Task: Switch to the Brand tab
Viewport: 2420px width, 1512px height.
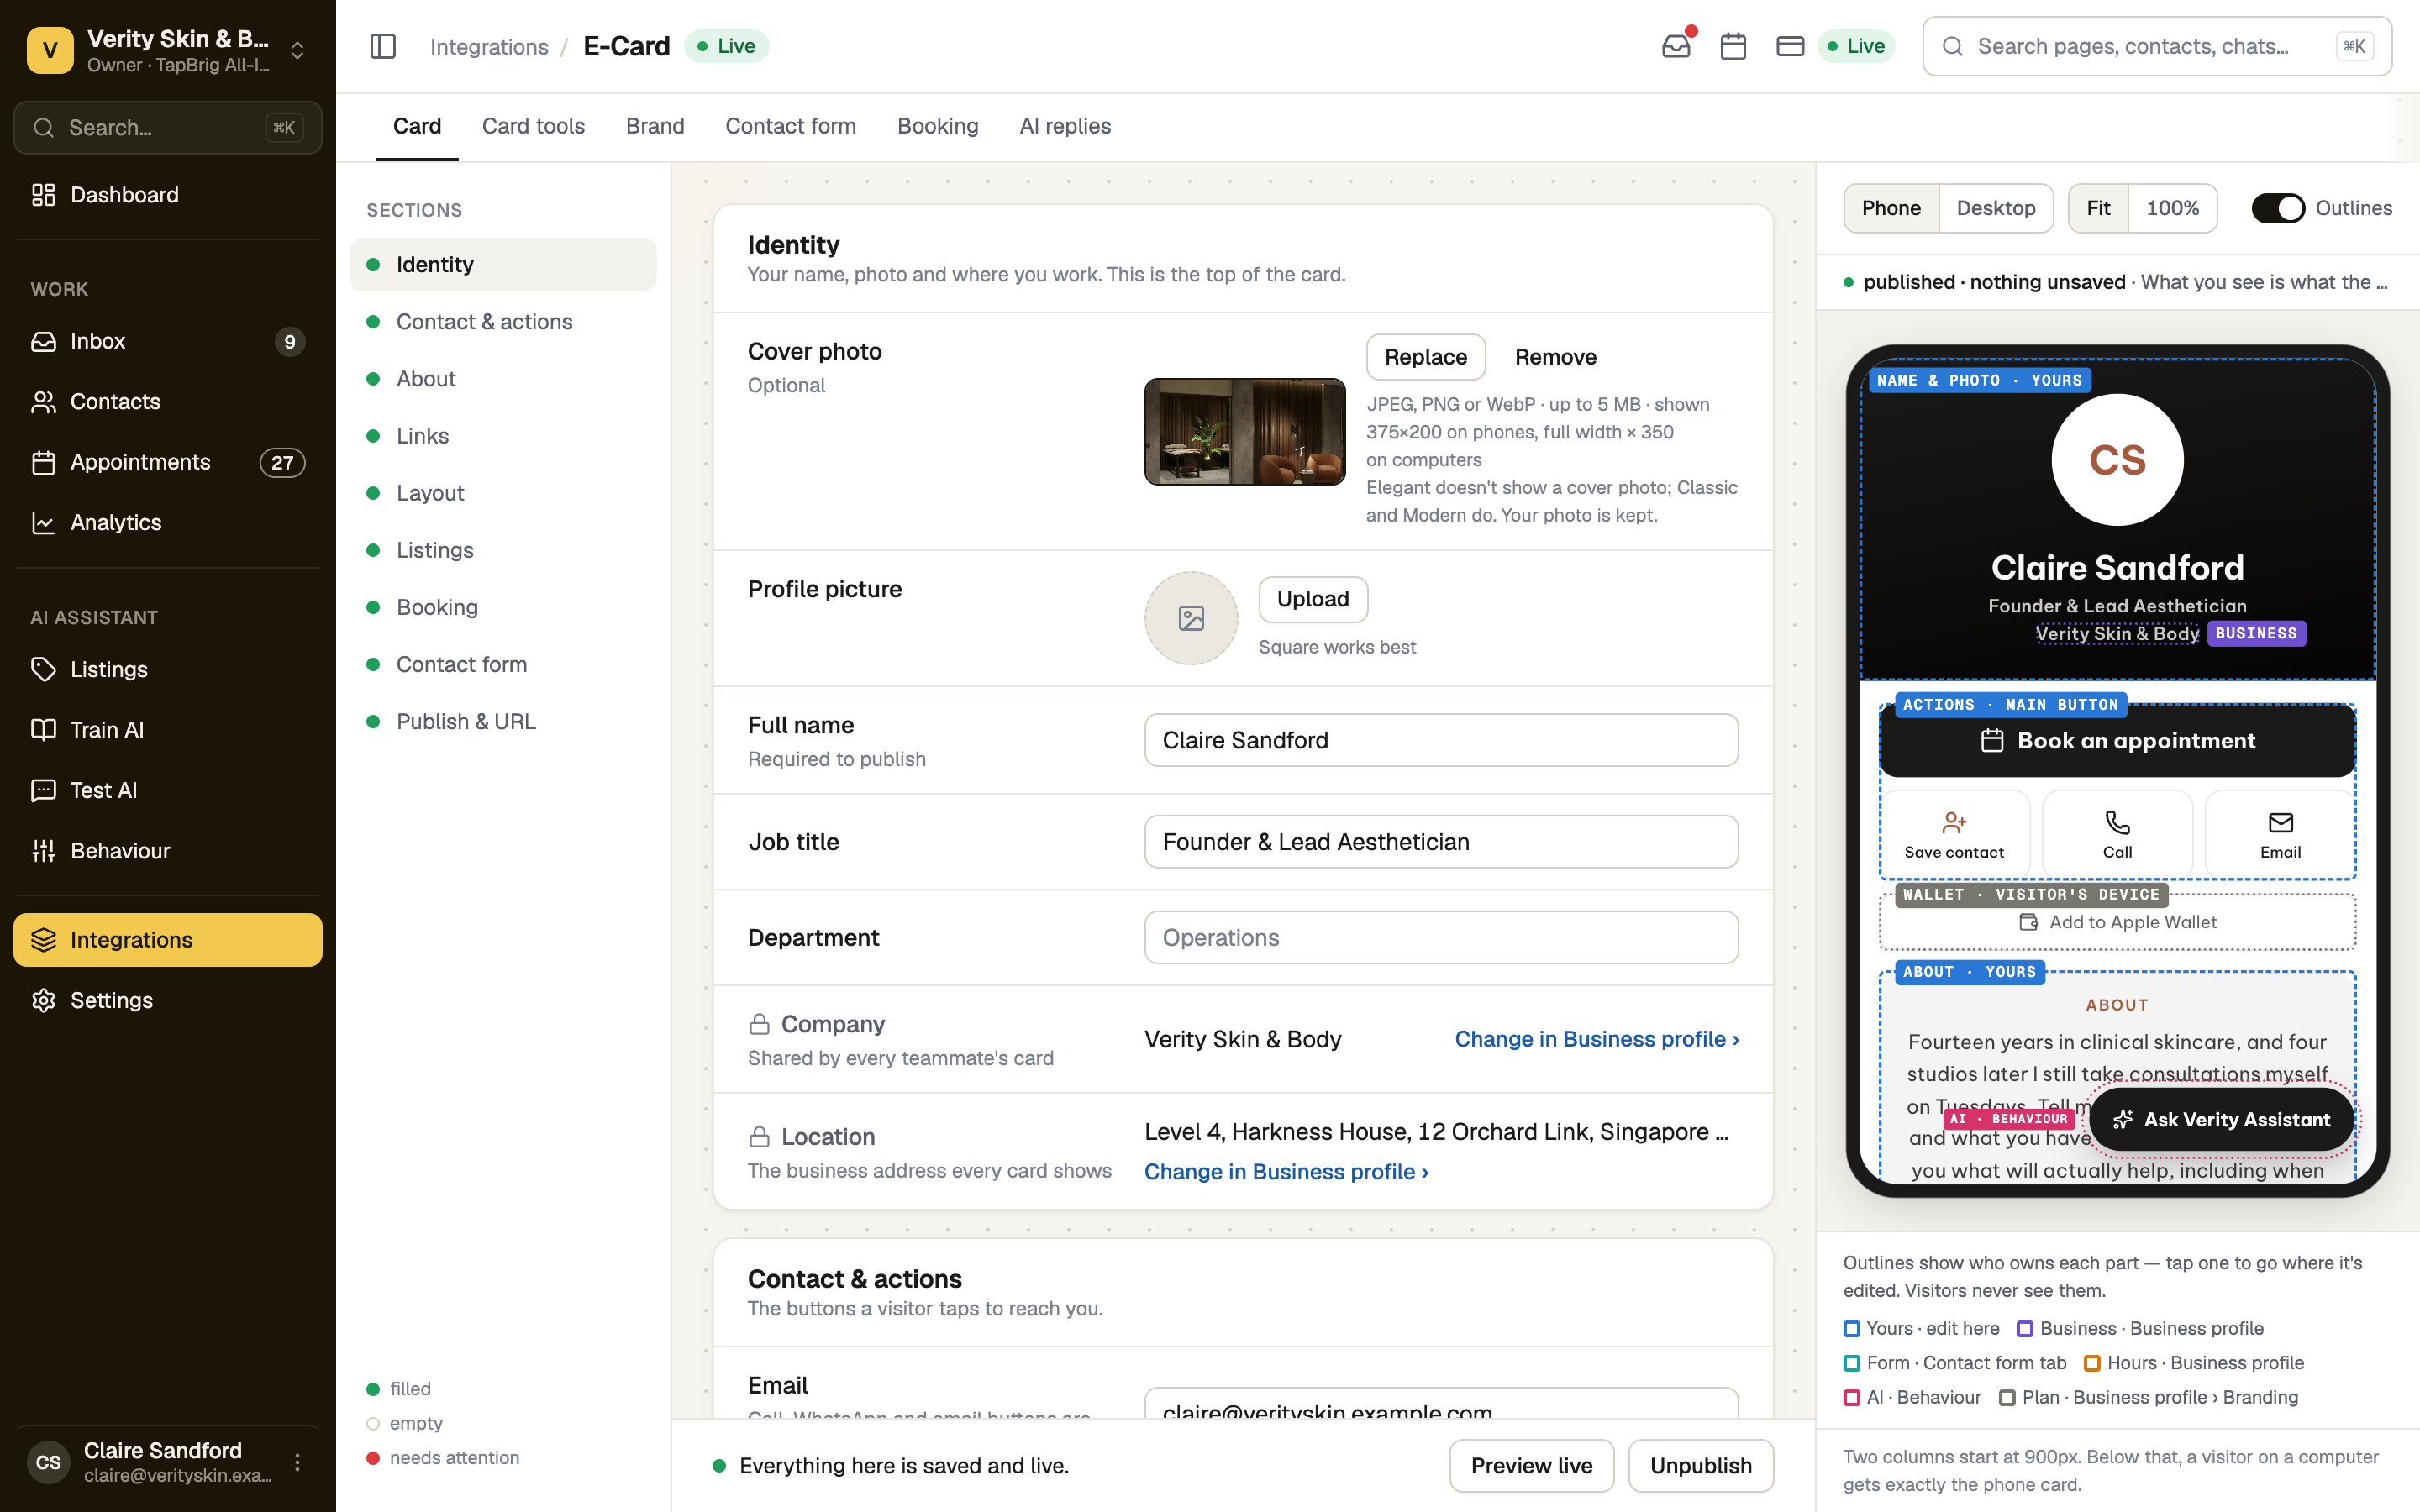Action: (x=655, y=126)
